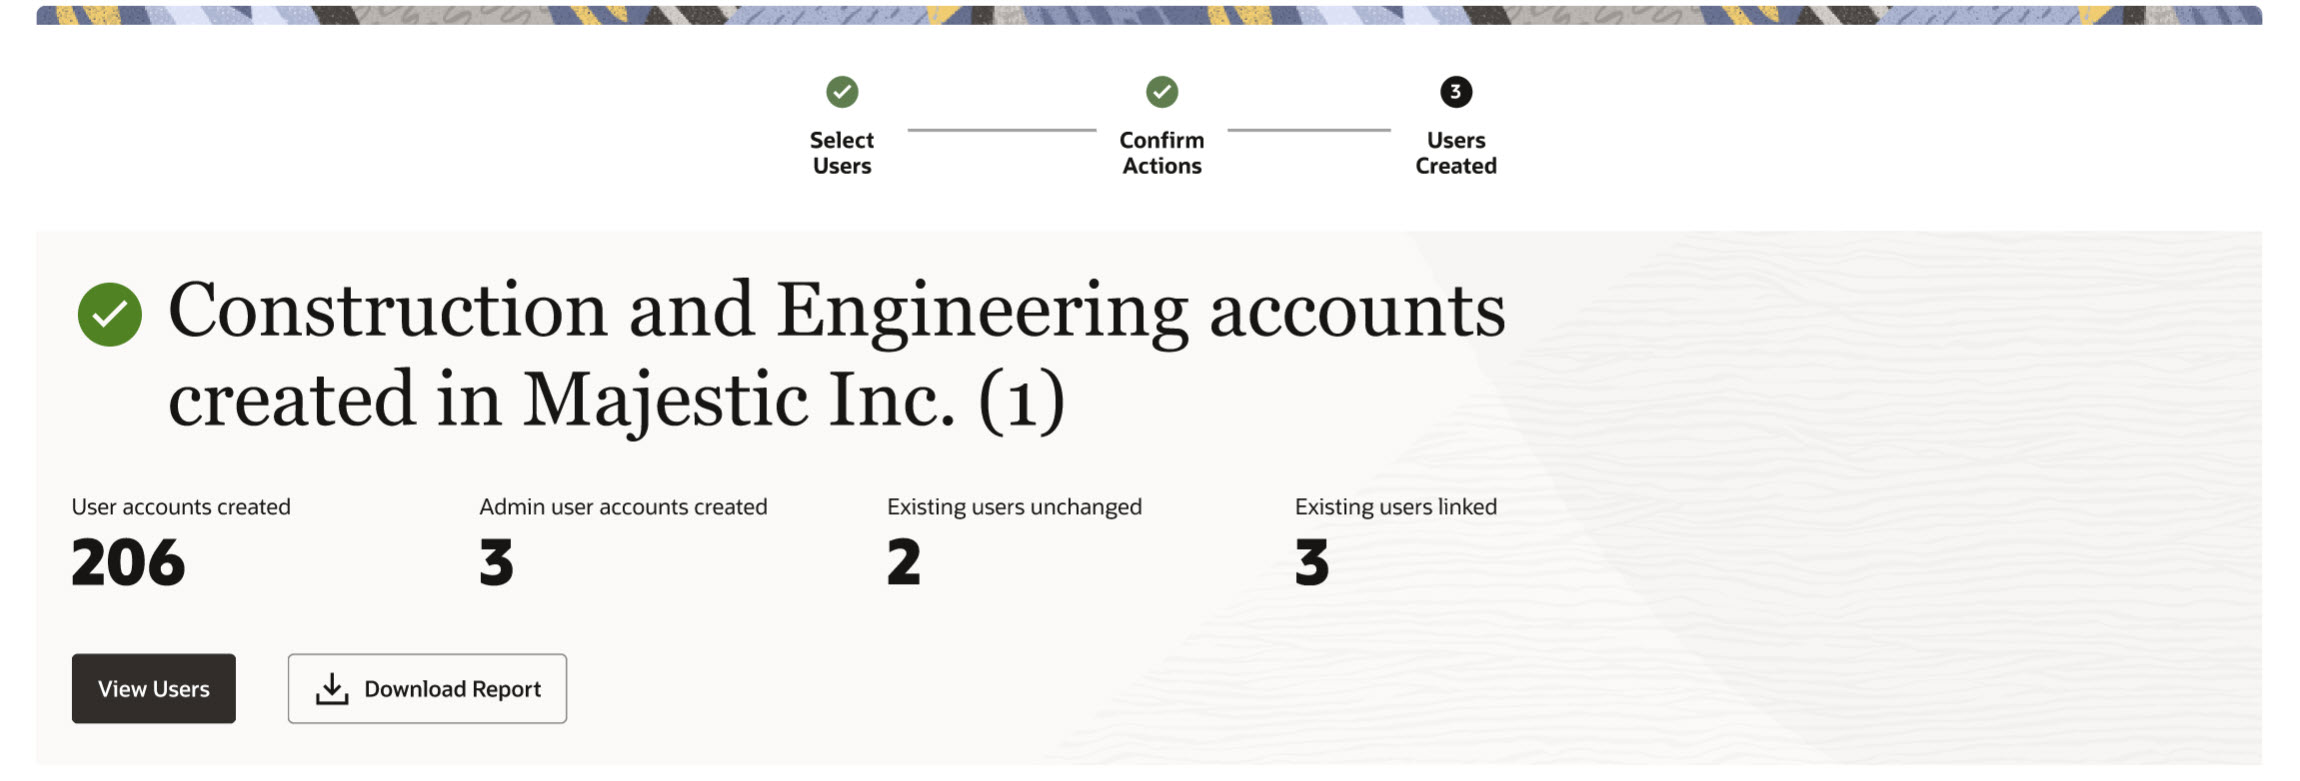
Task: Click the Select Users step checkmark icon
Action: (842, 92)
